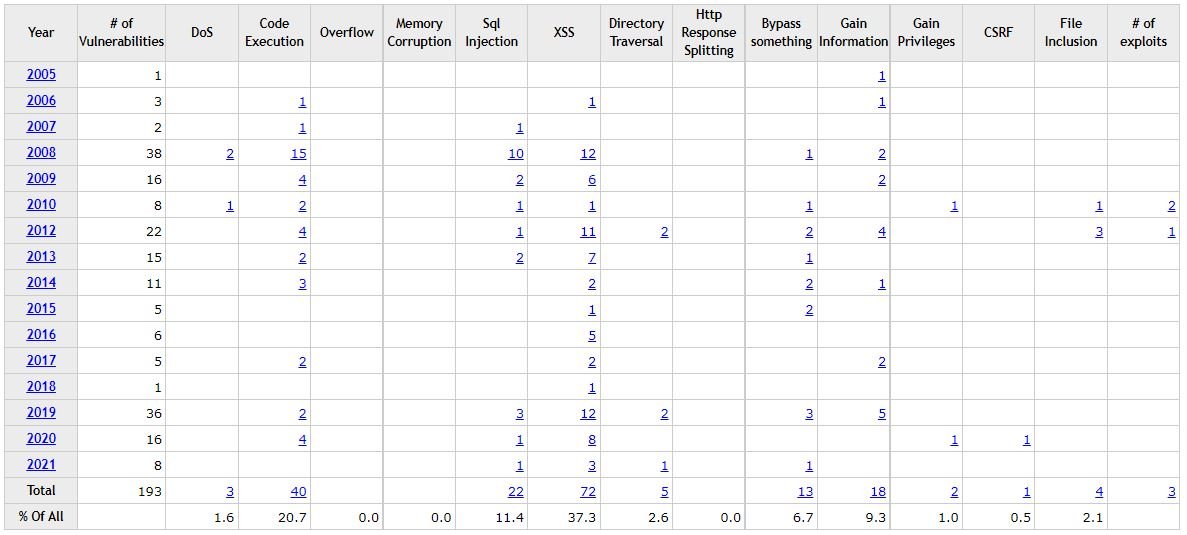Image resolution: width=1187 pixels, height=535 pixels.
Task: Open total DoS count of 3
Action: [x=230, y=492]
